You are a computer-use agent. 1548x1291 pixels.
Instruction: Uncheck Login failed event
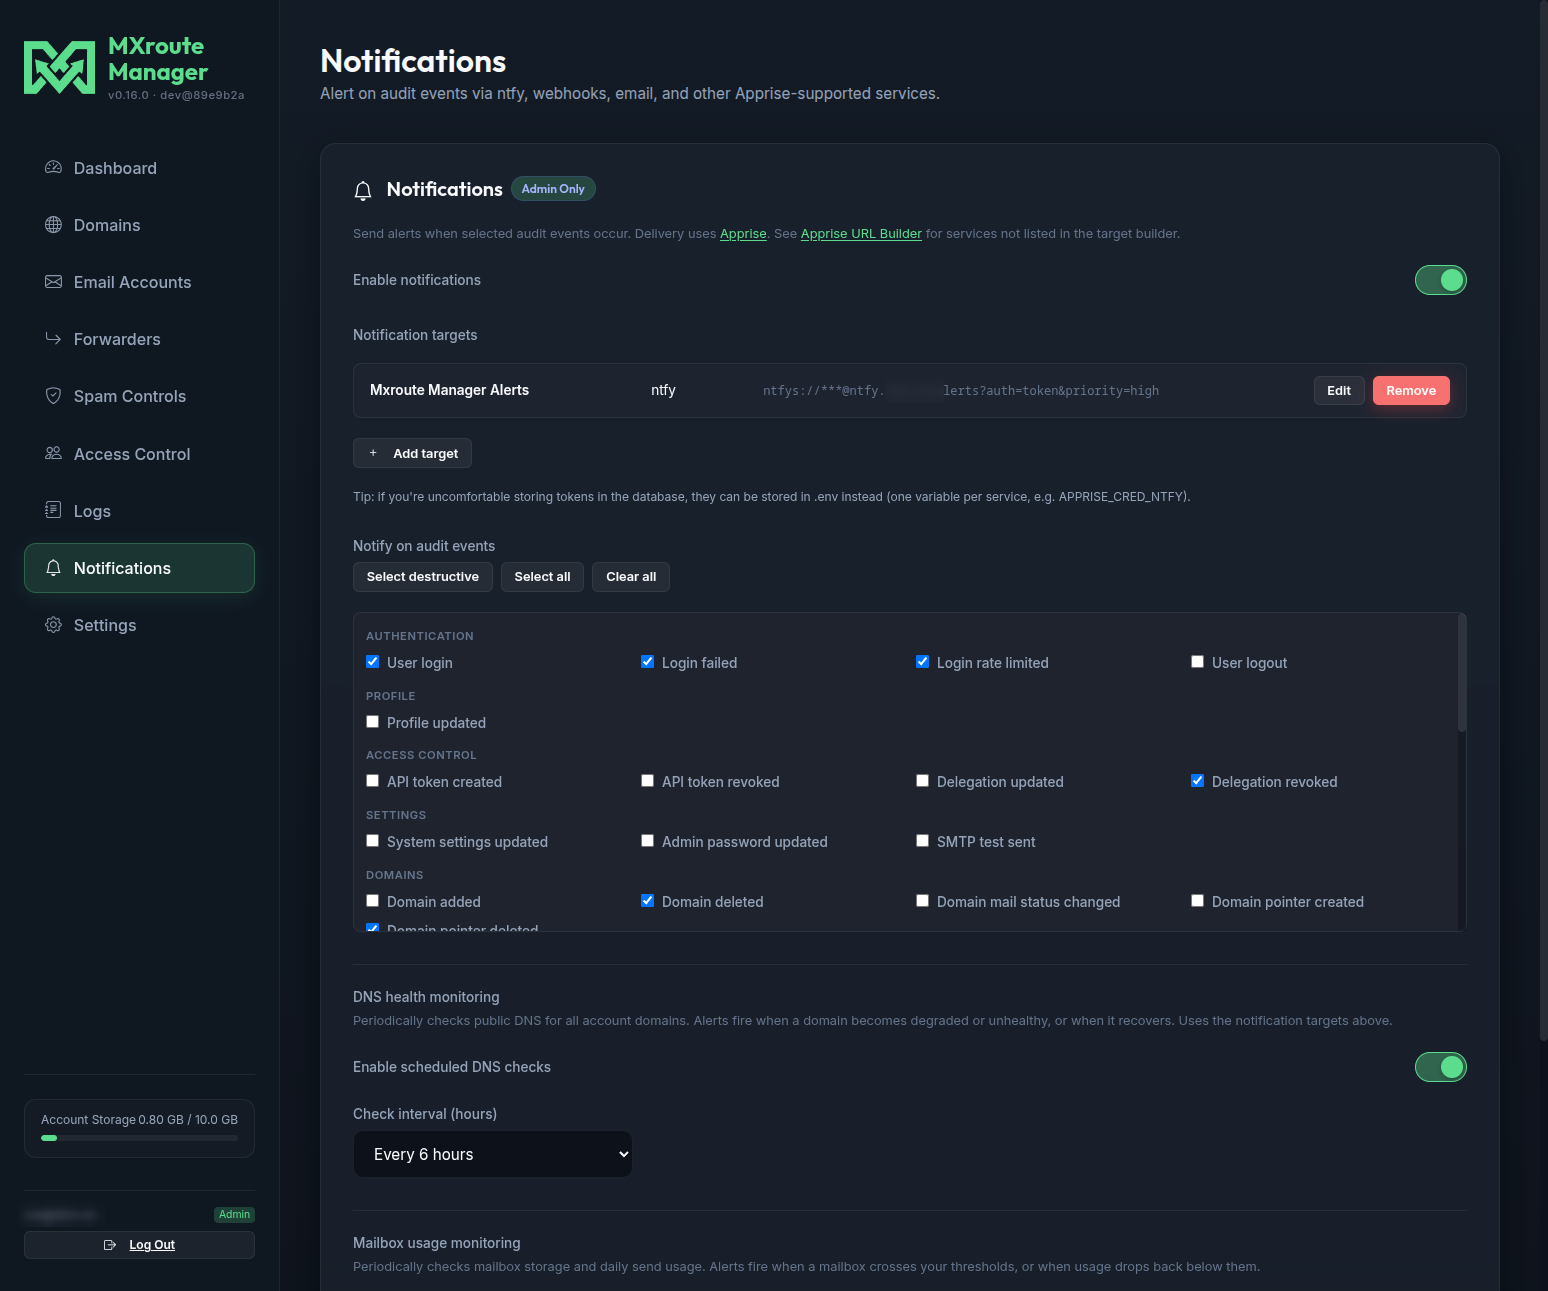(x=647, y=662)
